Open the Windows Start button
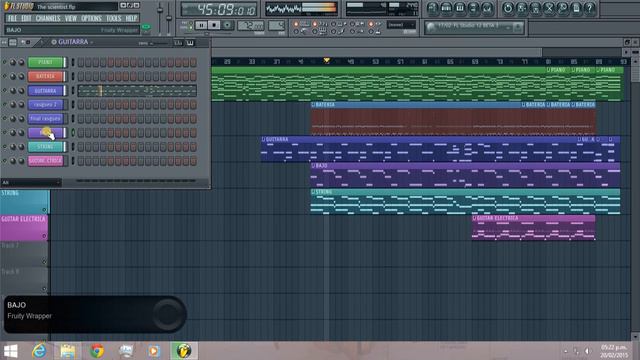 tap(11, 351)
